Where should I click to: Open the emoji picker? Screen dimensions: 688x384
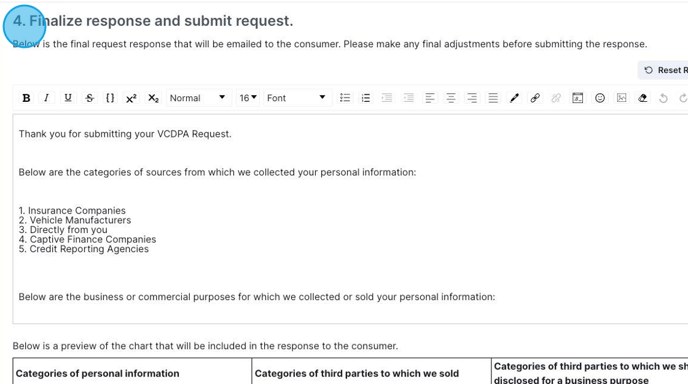pyautogui.click(x=600, y=98)
